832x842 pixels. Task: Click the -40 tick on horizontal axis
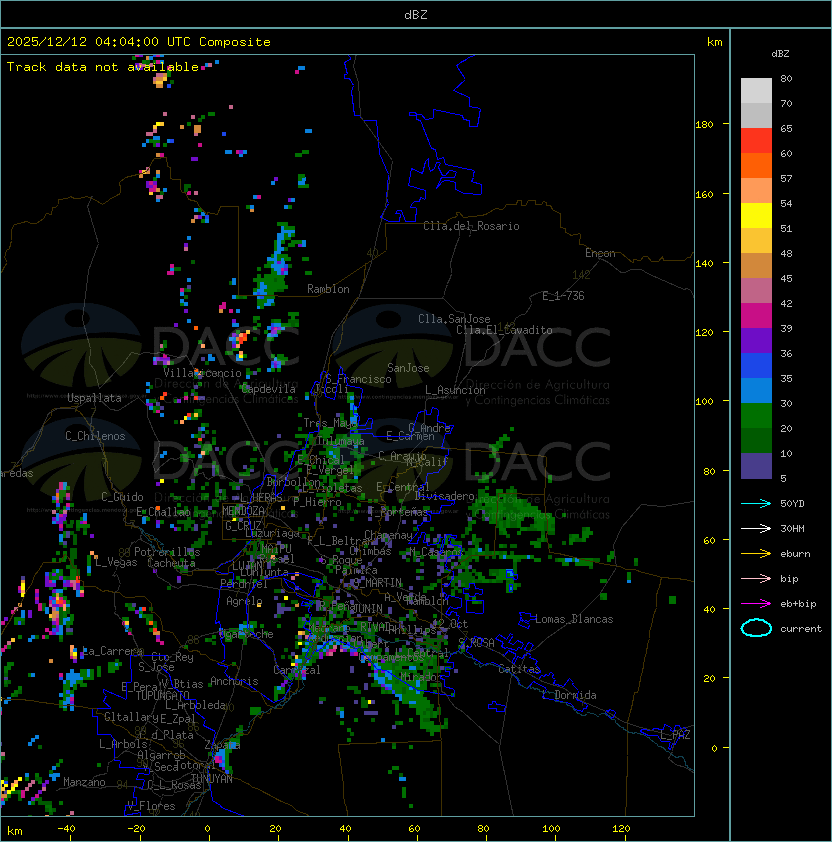tap(66, 829)
